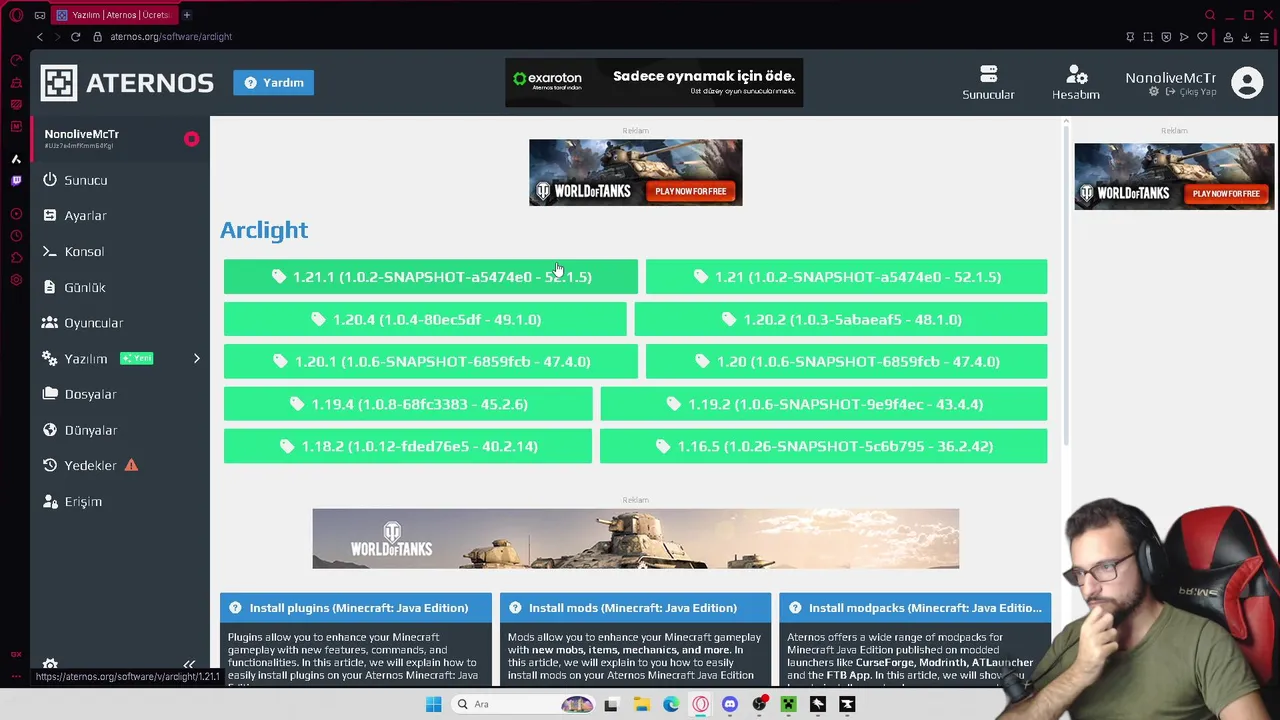Select Arclight version 1.20 (47.4.0) button
1280x720 pixels.
[x=846, y=361]
